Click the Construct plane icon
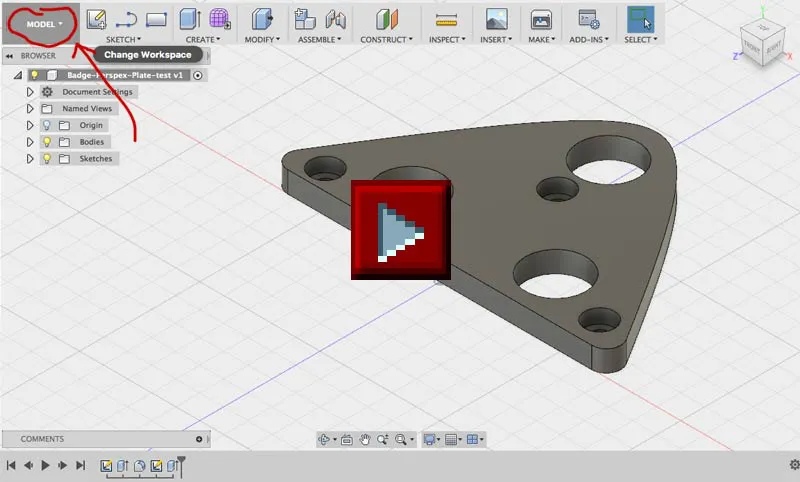800x482 pixels. click(x=387, y=20)
